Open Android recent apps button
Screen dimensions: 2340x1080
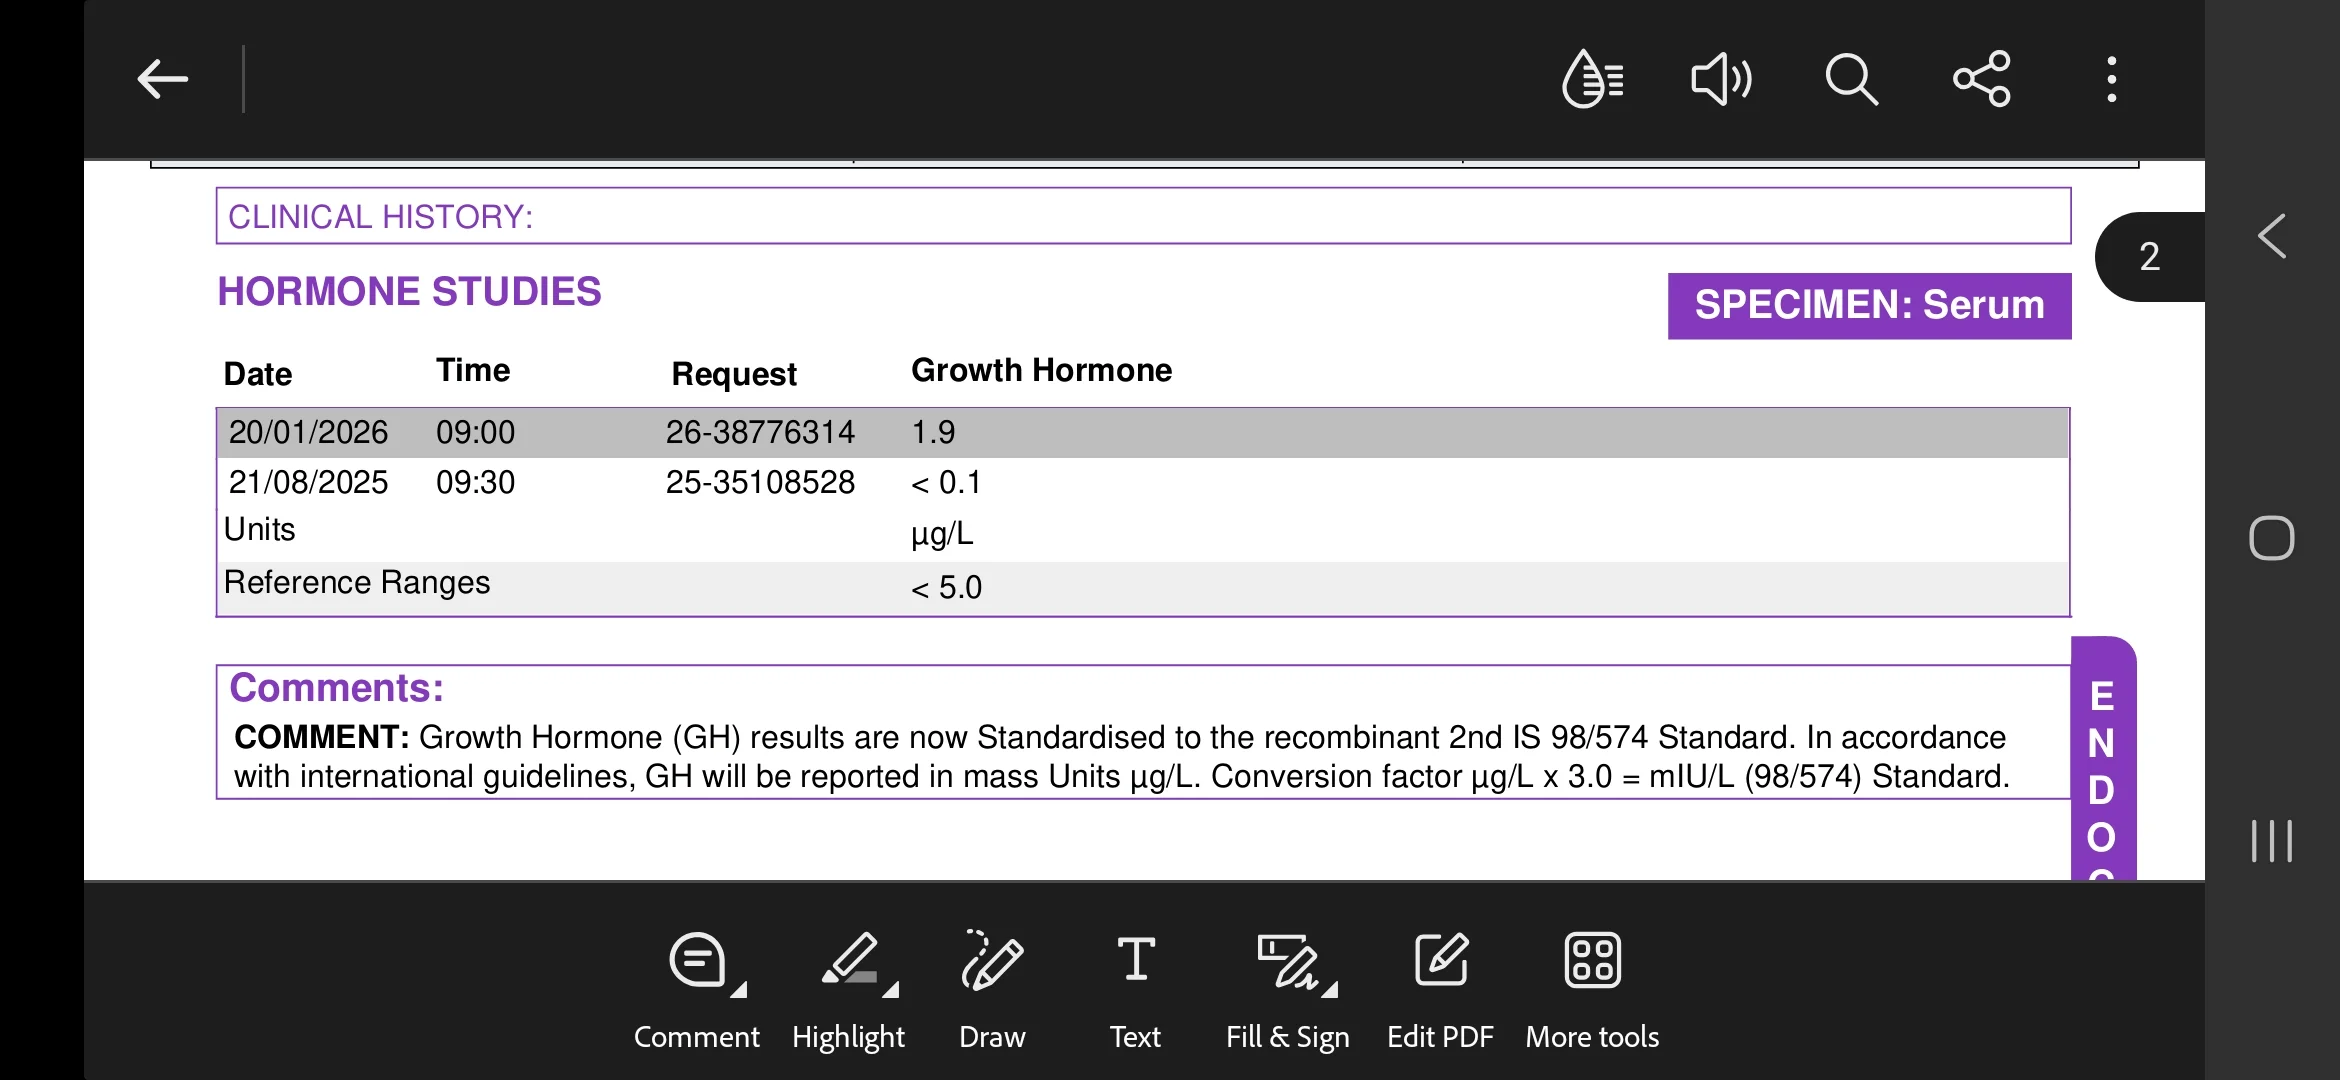(2271, 840)
